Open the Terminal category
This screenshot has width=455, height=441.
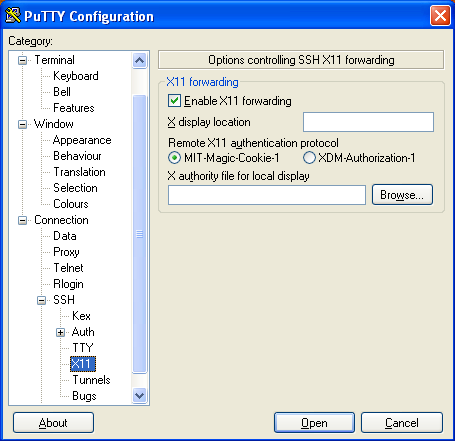pyautogui.click(x=55, y=60)
